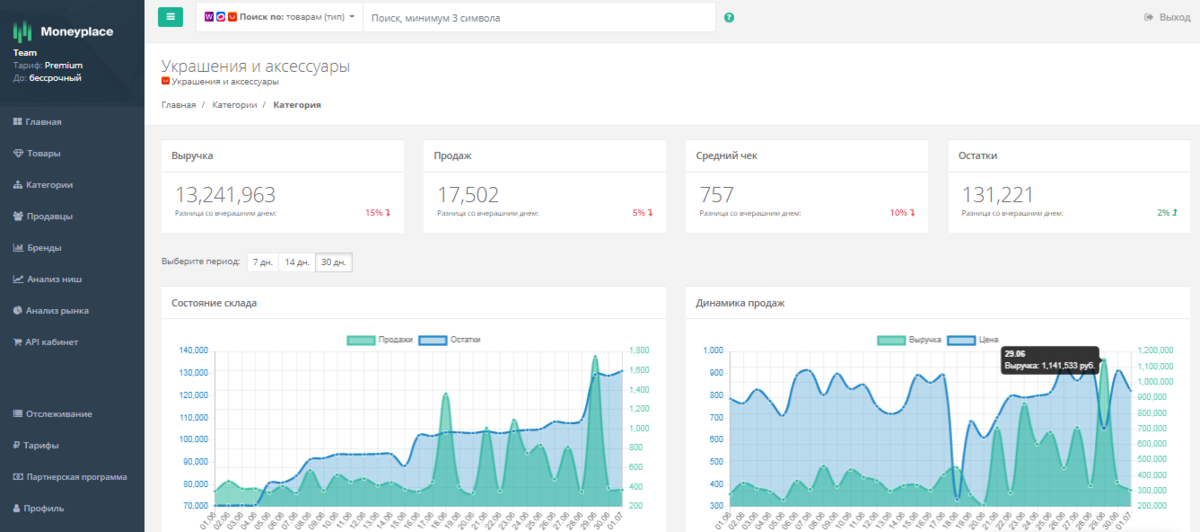The width and height of the screenshot is (1200, 532).
Task: Click the average check value 757
Action: click(717, 195)
